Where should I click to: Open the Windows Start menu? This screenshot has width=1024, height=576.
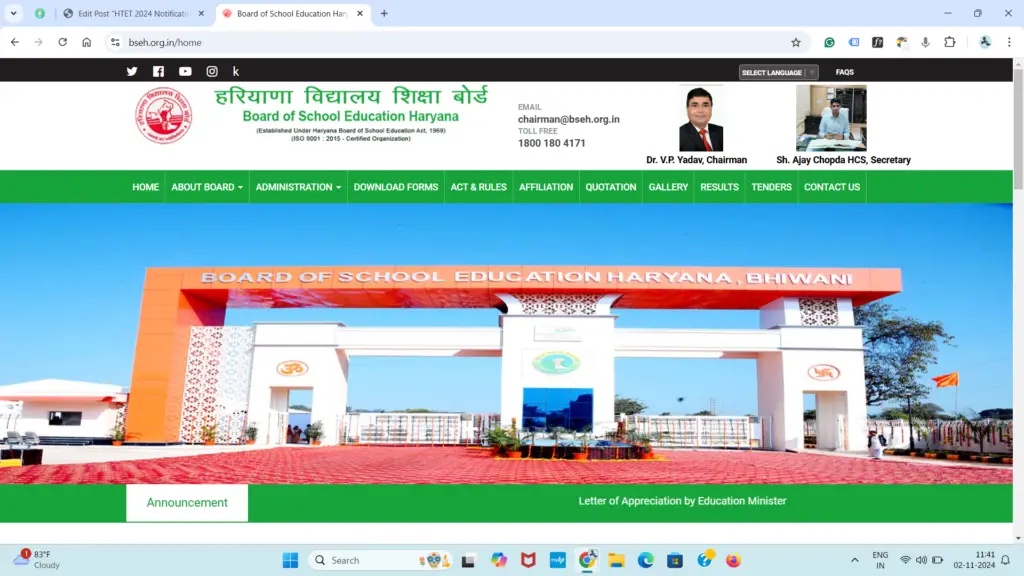tap(290, 560)
